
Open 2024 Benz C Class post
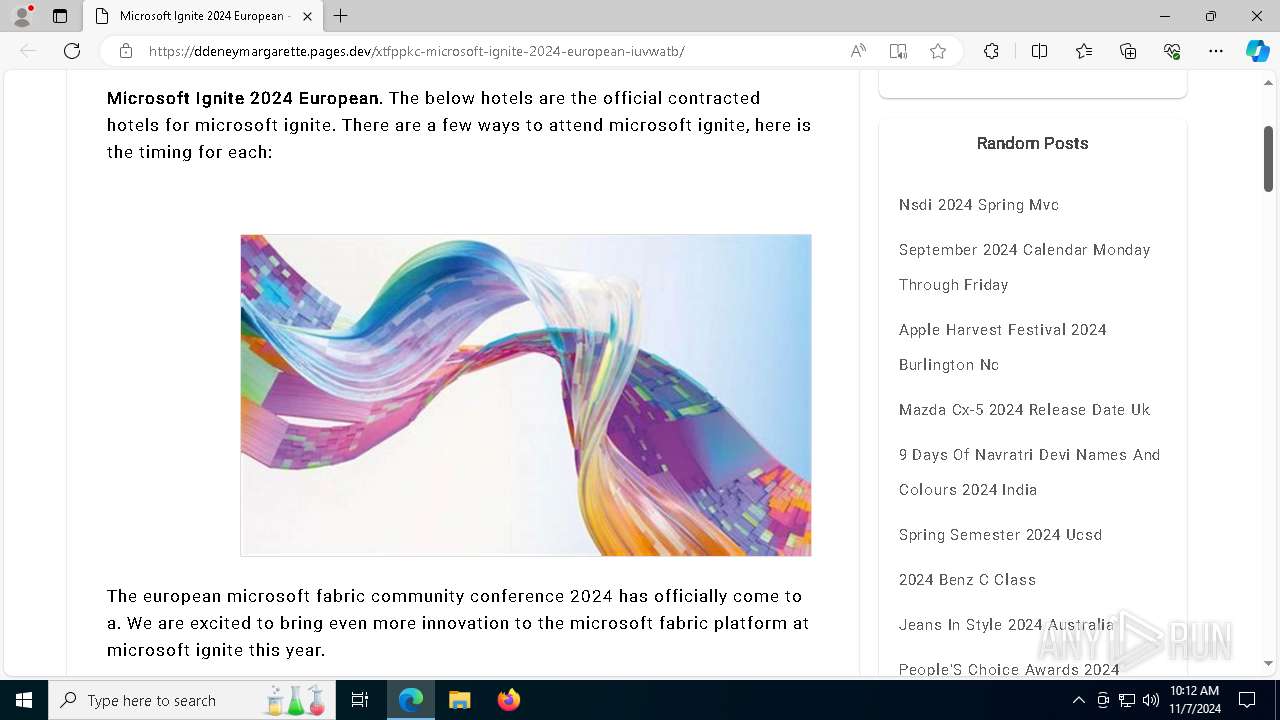coord(967,580)
